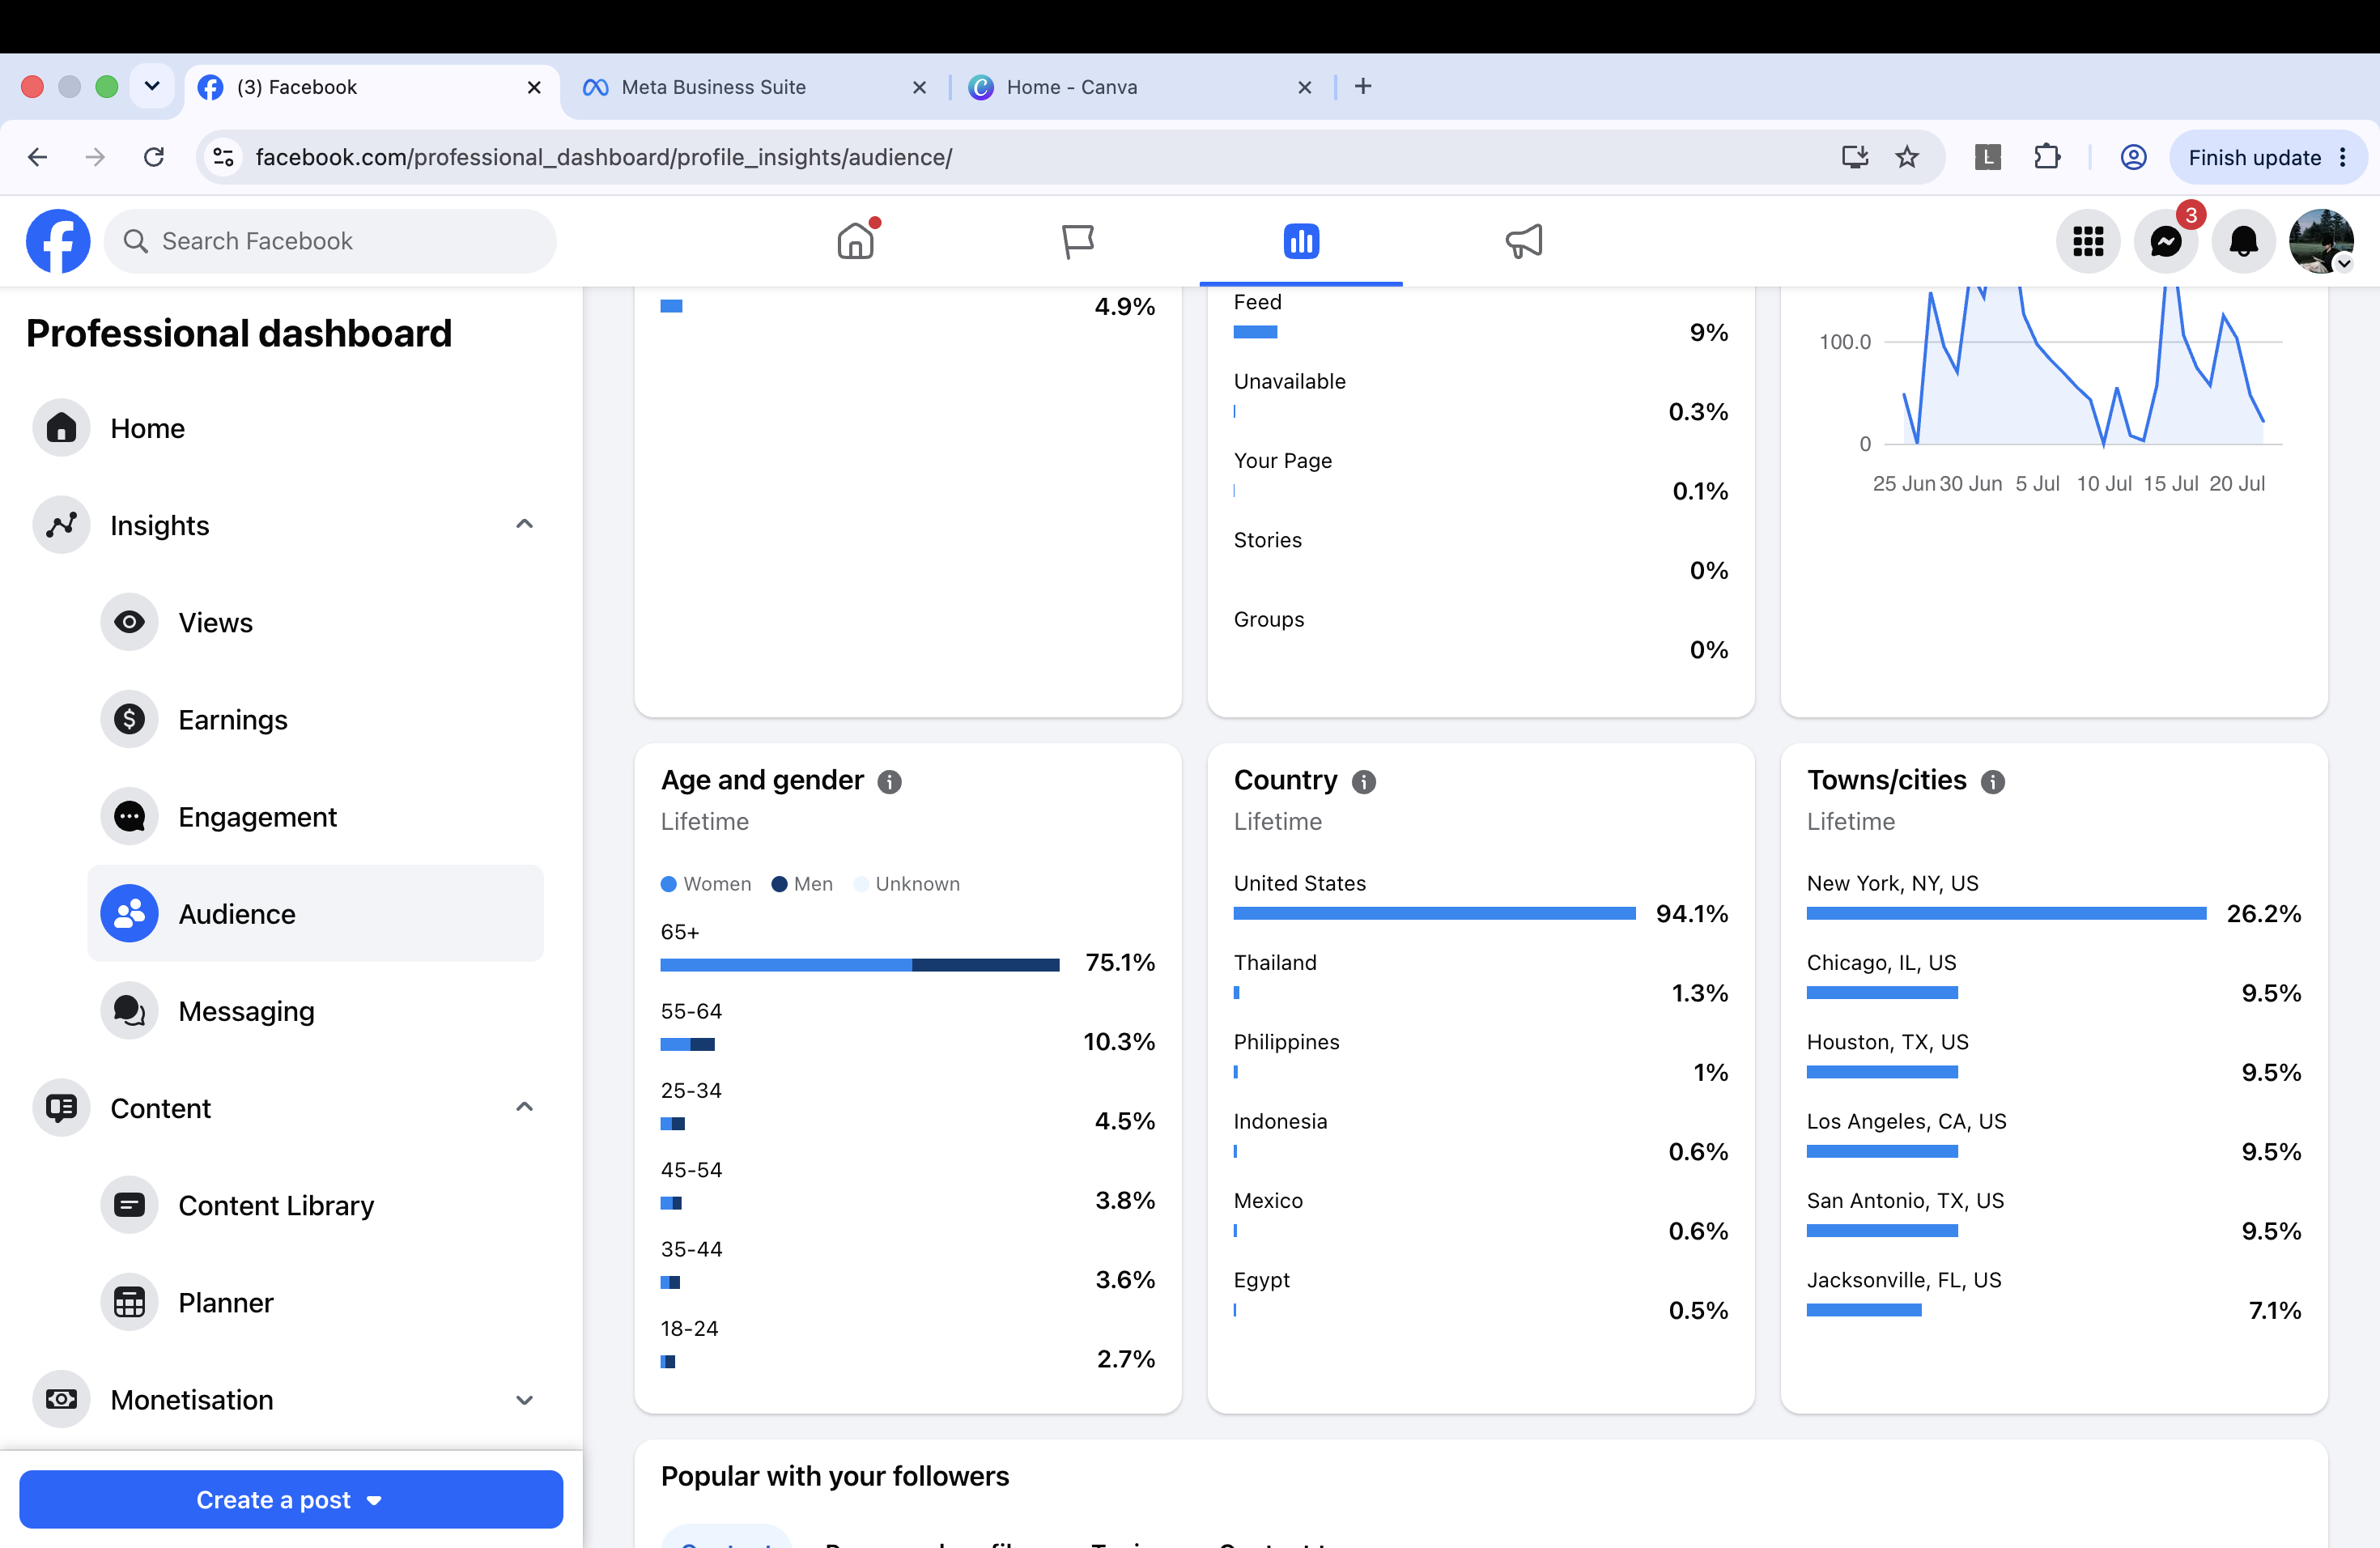Close the Facebook tab

pyautogui.click(x=534, y=87)
